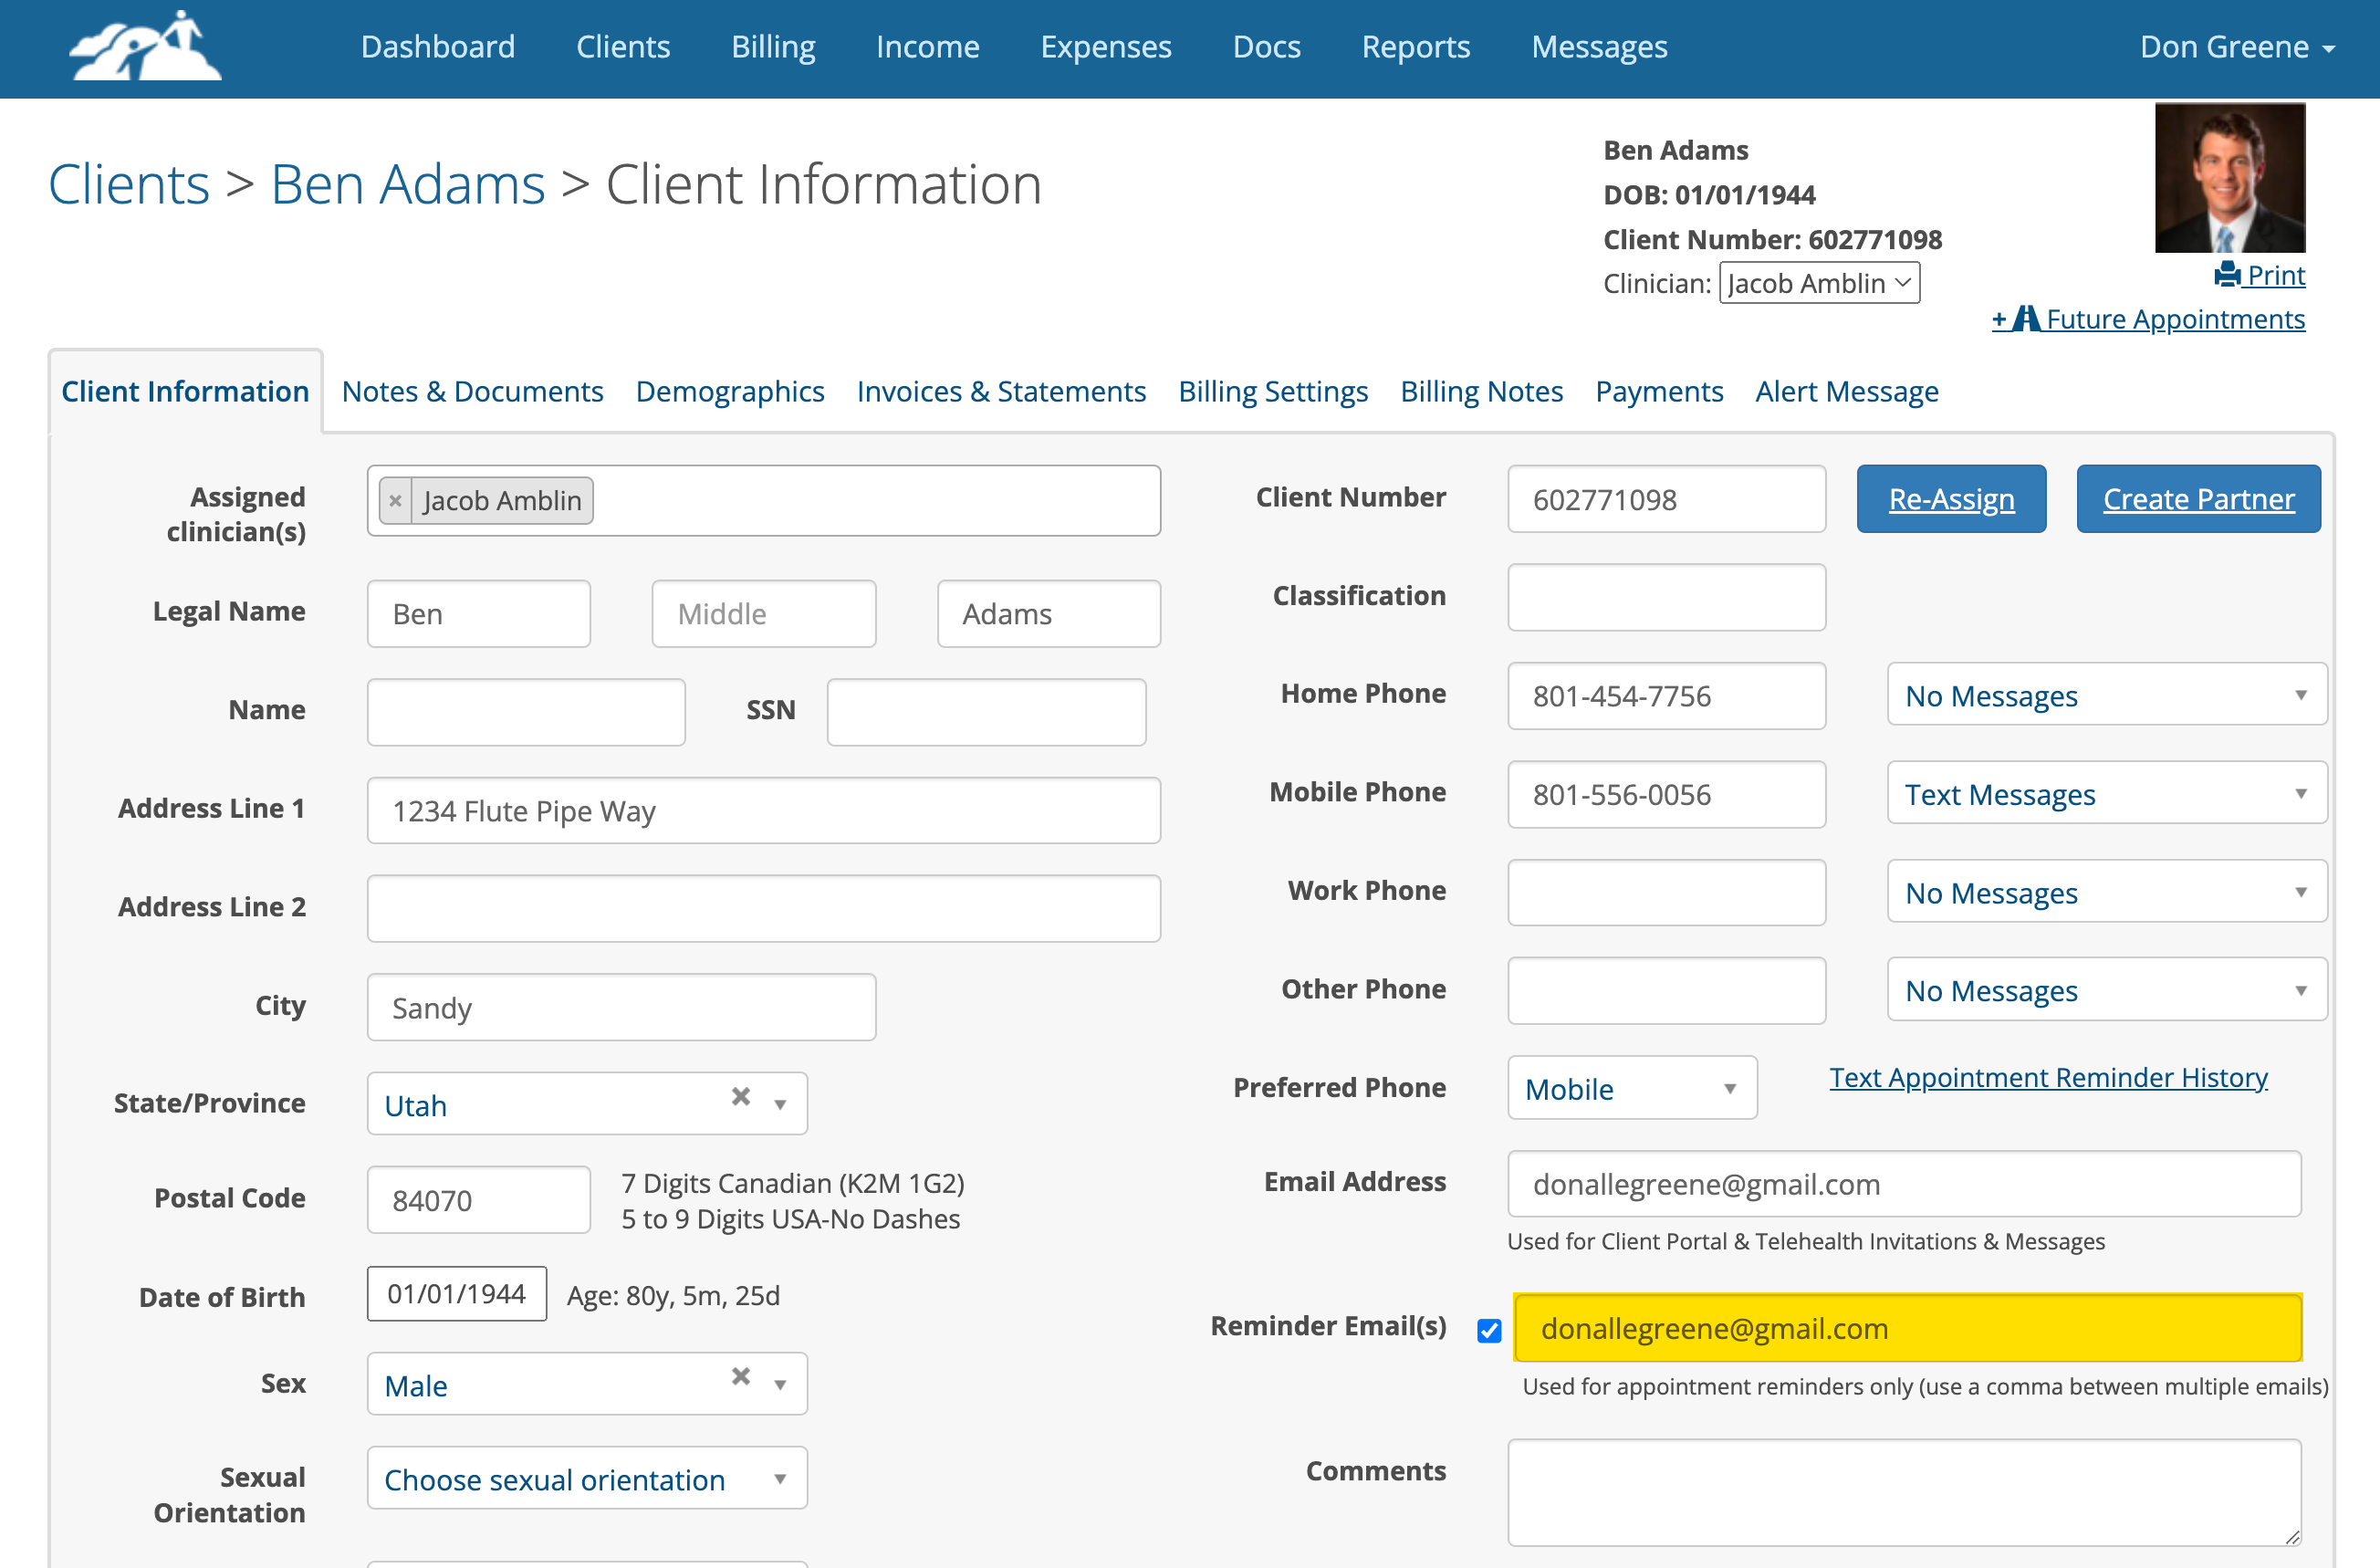This screenshot has width=2380, height=1568.
Task: Click the Create Partner button
Action: click(2197, 498)
